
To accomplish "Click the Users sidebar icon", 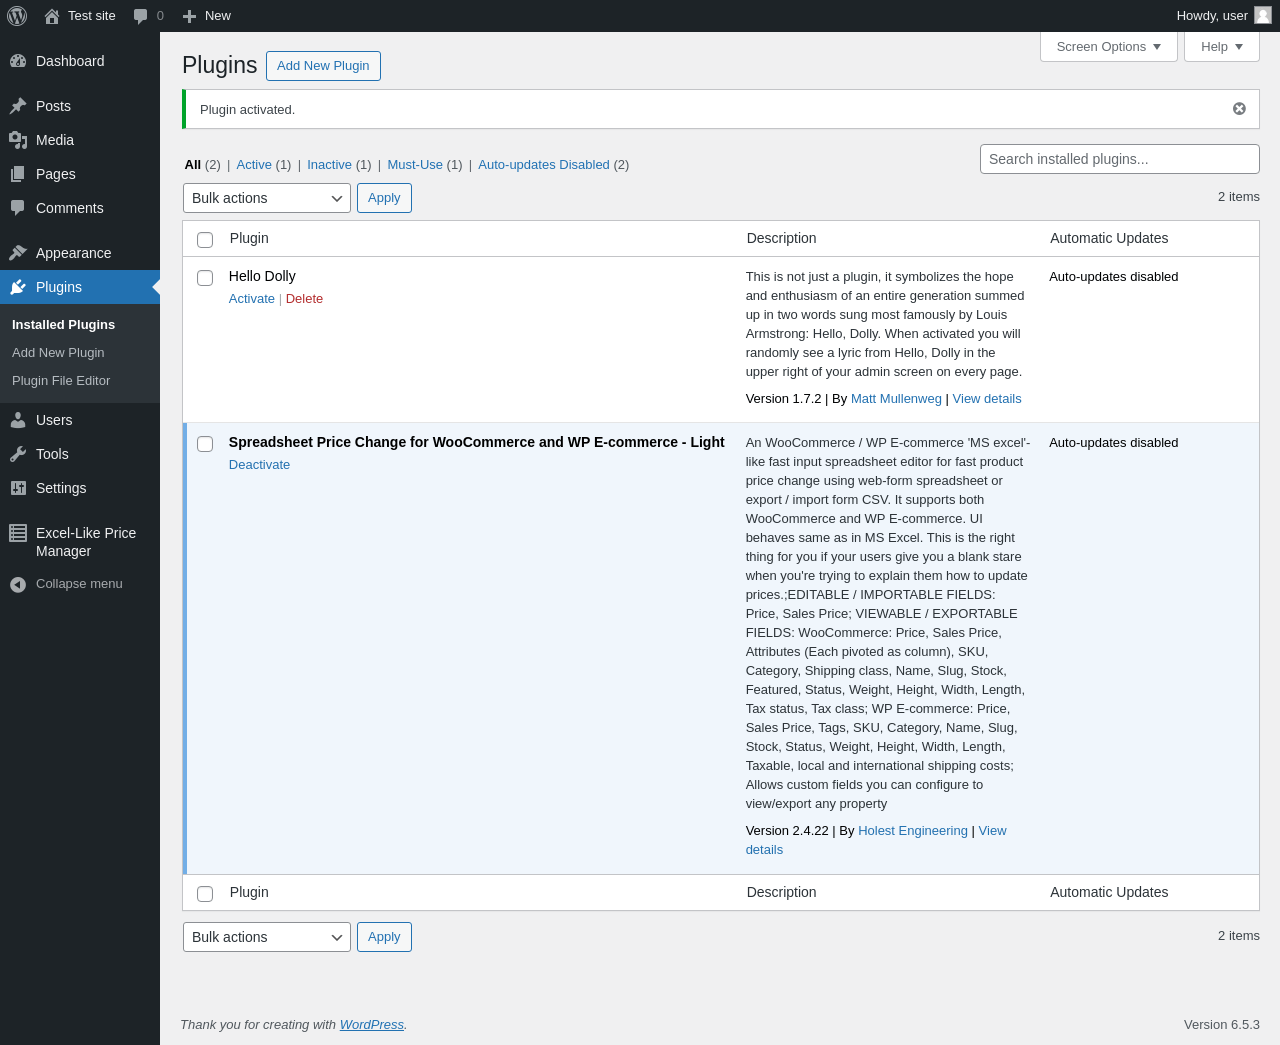I will tap(18, 420).
